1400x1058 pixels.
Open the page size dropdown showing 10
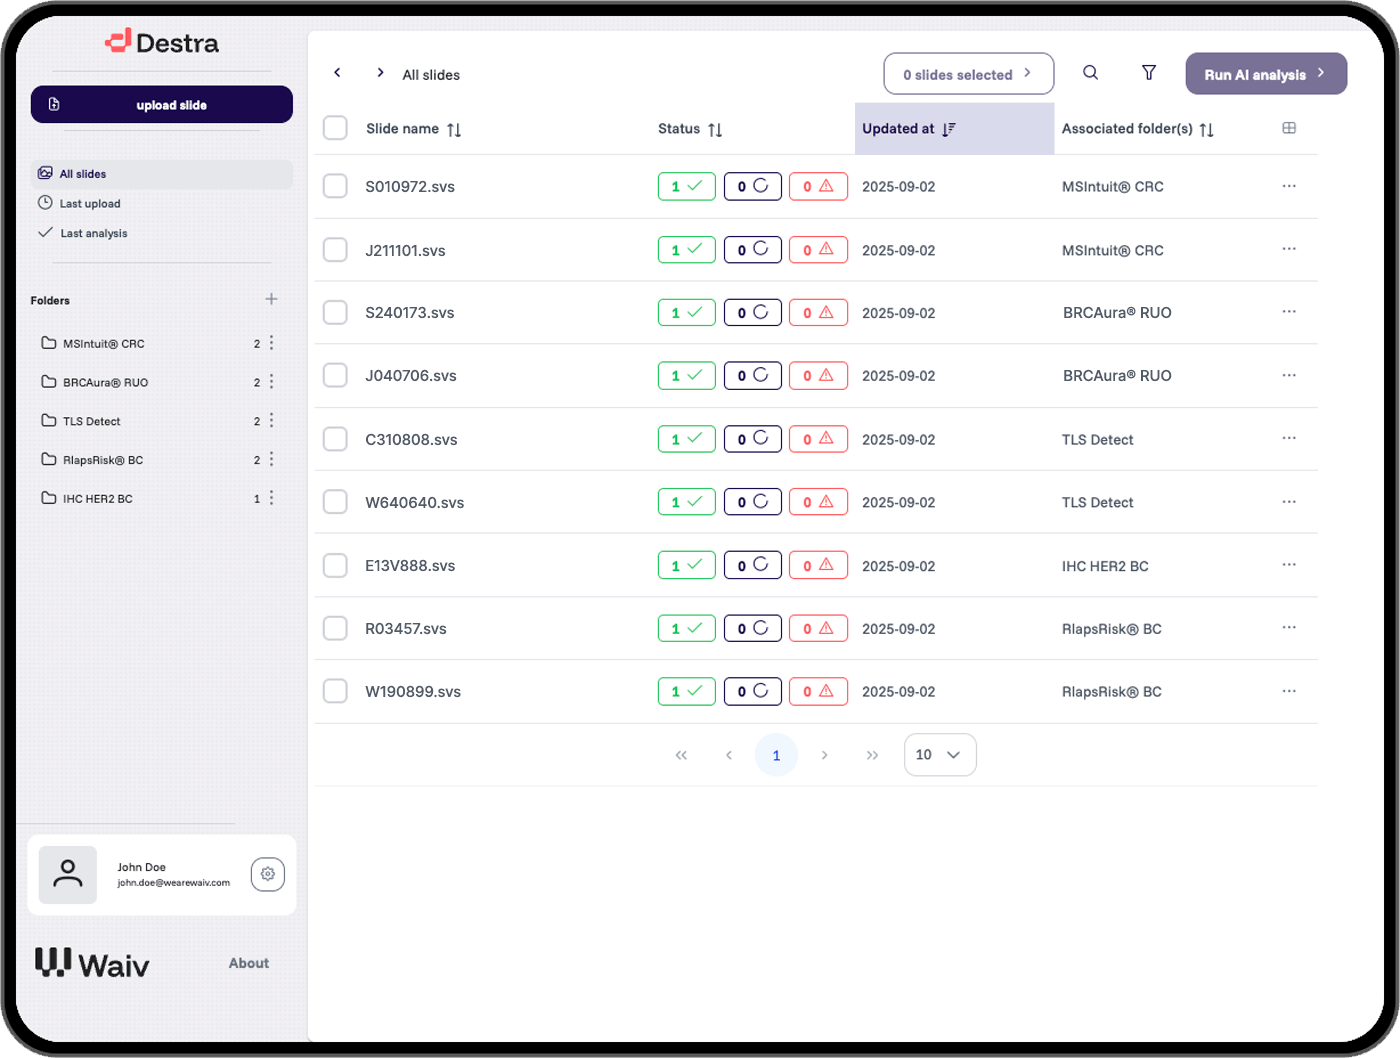939,755
